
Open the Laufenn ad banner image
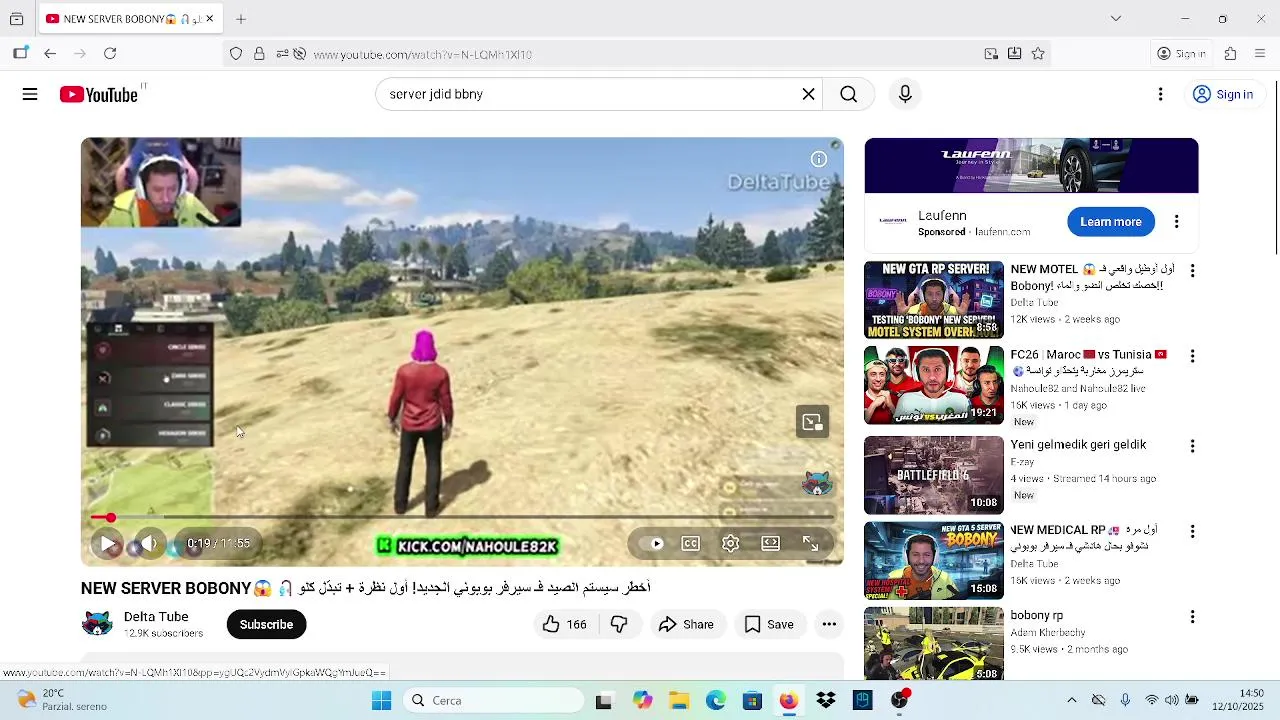(x=1031, y=165)
